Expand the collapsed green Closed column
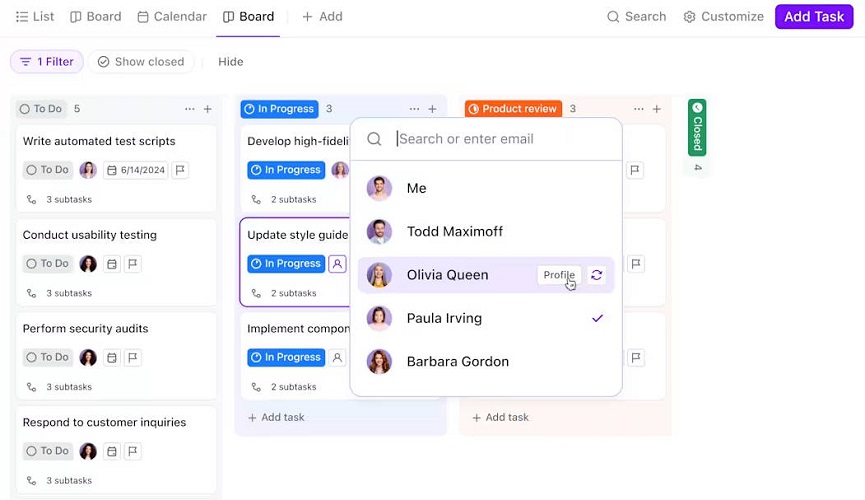 point(697,127)
